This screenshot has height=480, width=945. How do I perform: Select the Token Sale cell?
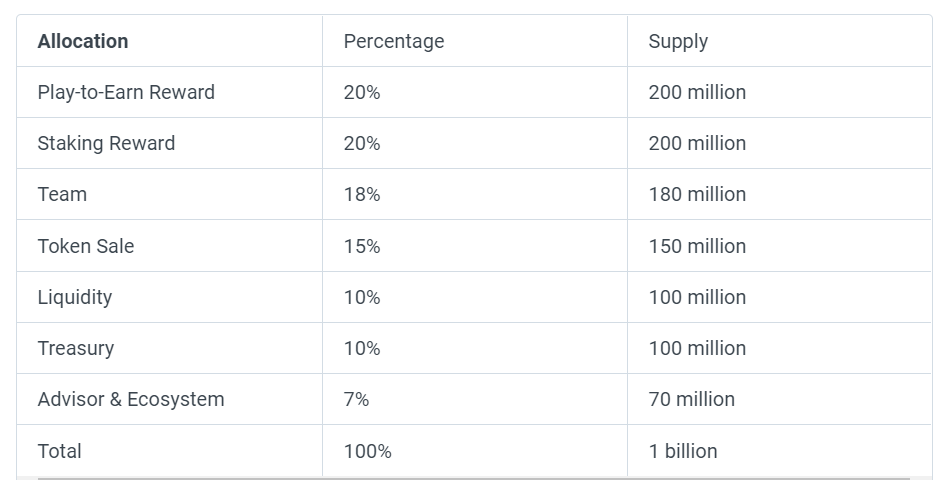tap(86, 246)
